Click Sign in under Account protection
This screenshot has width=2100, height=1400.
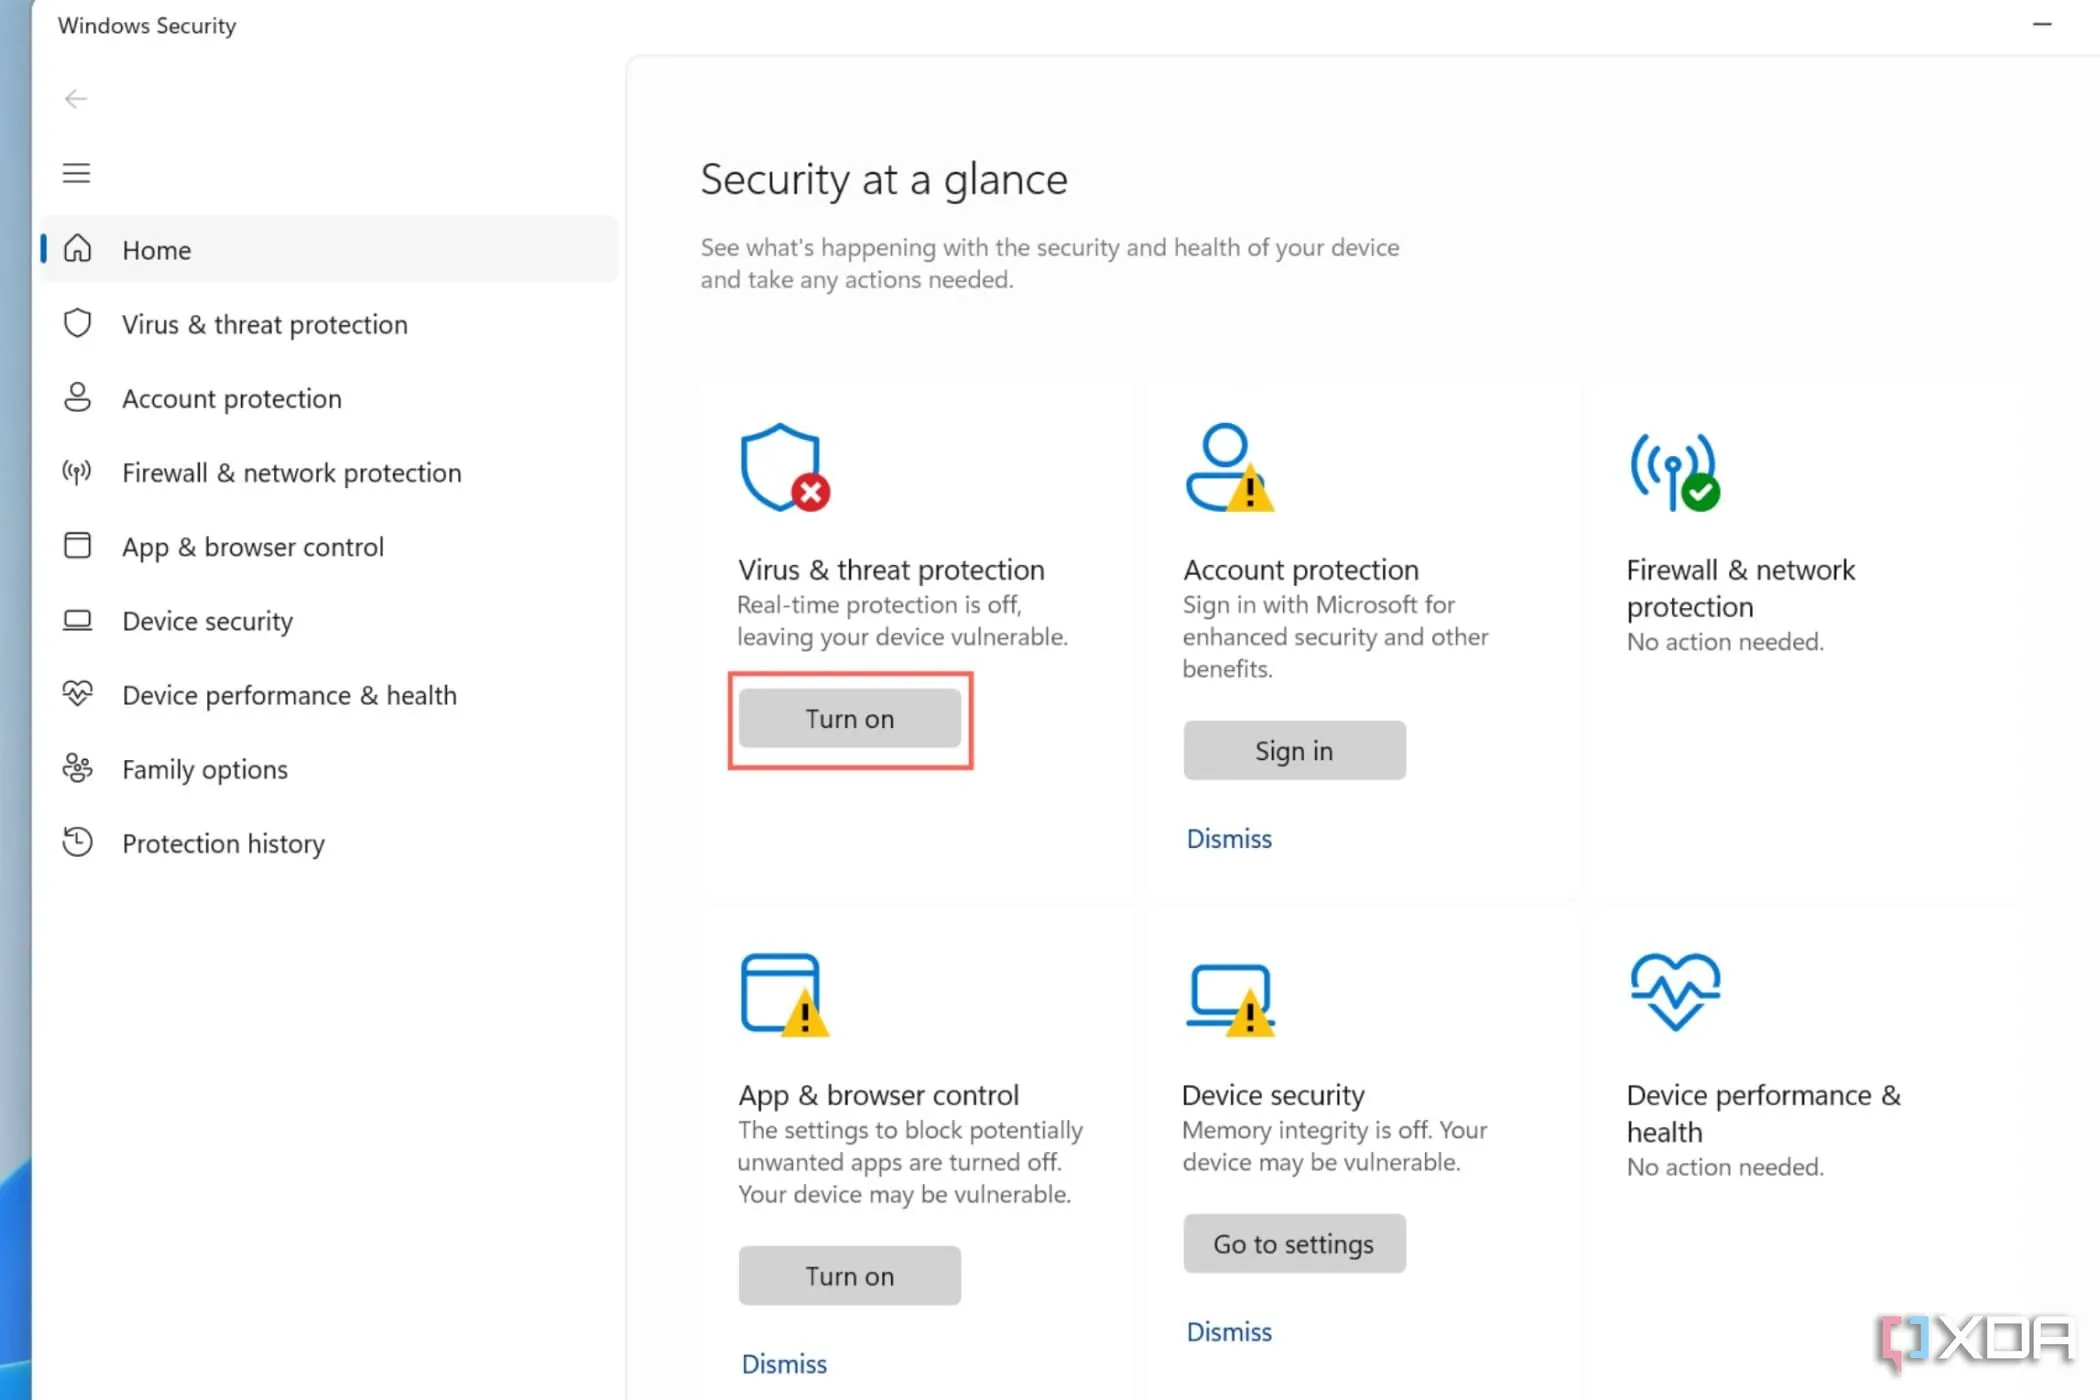pyautogui.click(x=1293, y=751)
